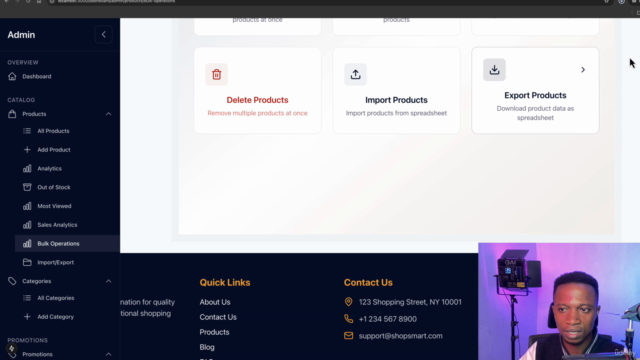This screenshot has height=360, width=640.
Task: Click the lightning bolt badge in sidebar corner
Action: pos(11,349)
